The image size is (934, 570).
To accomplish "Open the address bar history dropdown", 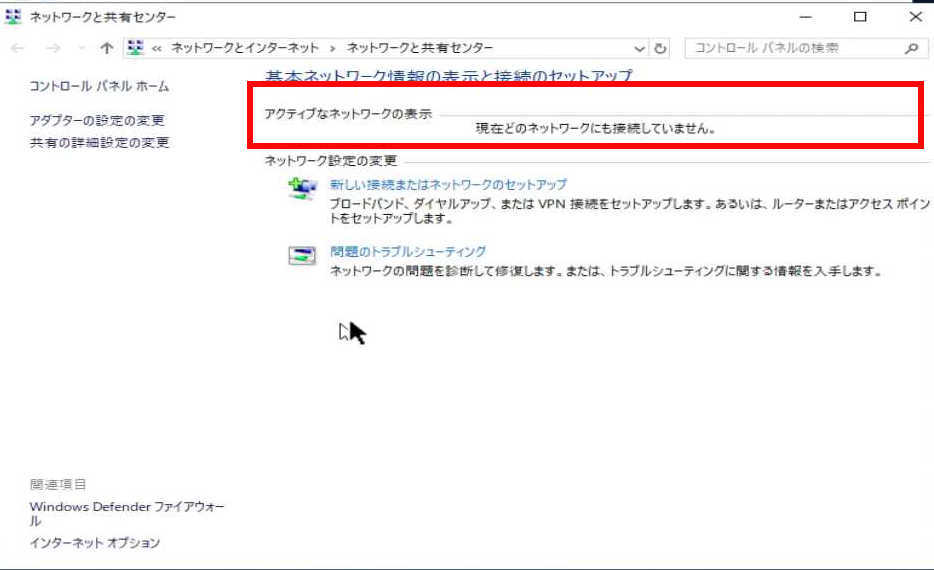I will 639,49.
